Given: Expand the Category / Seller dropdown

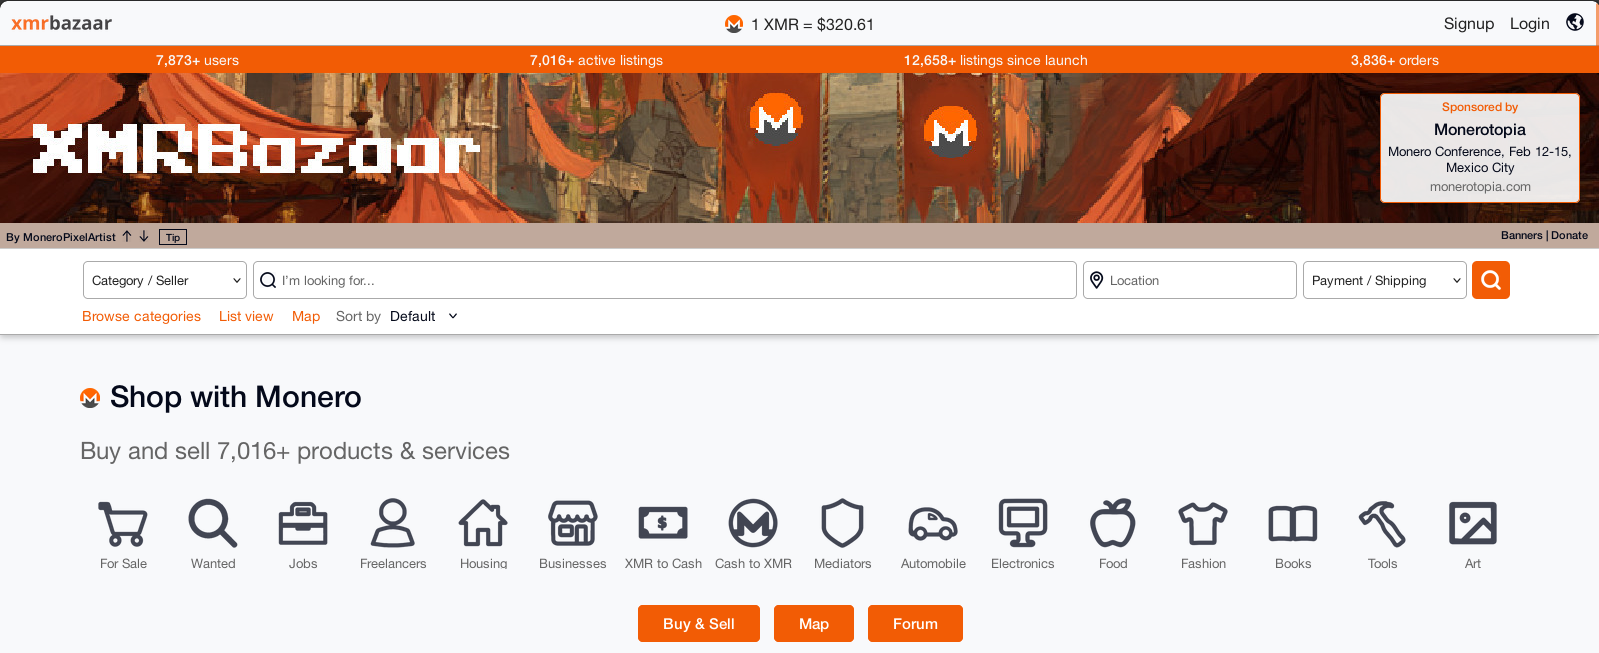Looking at the screenshot, I should click(165, 281).
